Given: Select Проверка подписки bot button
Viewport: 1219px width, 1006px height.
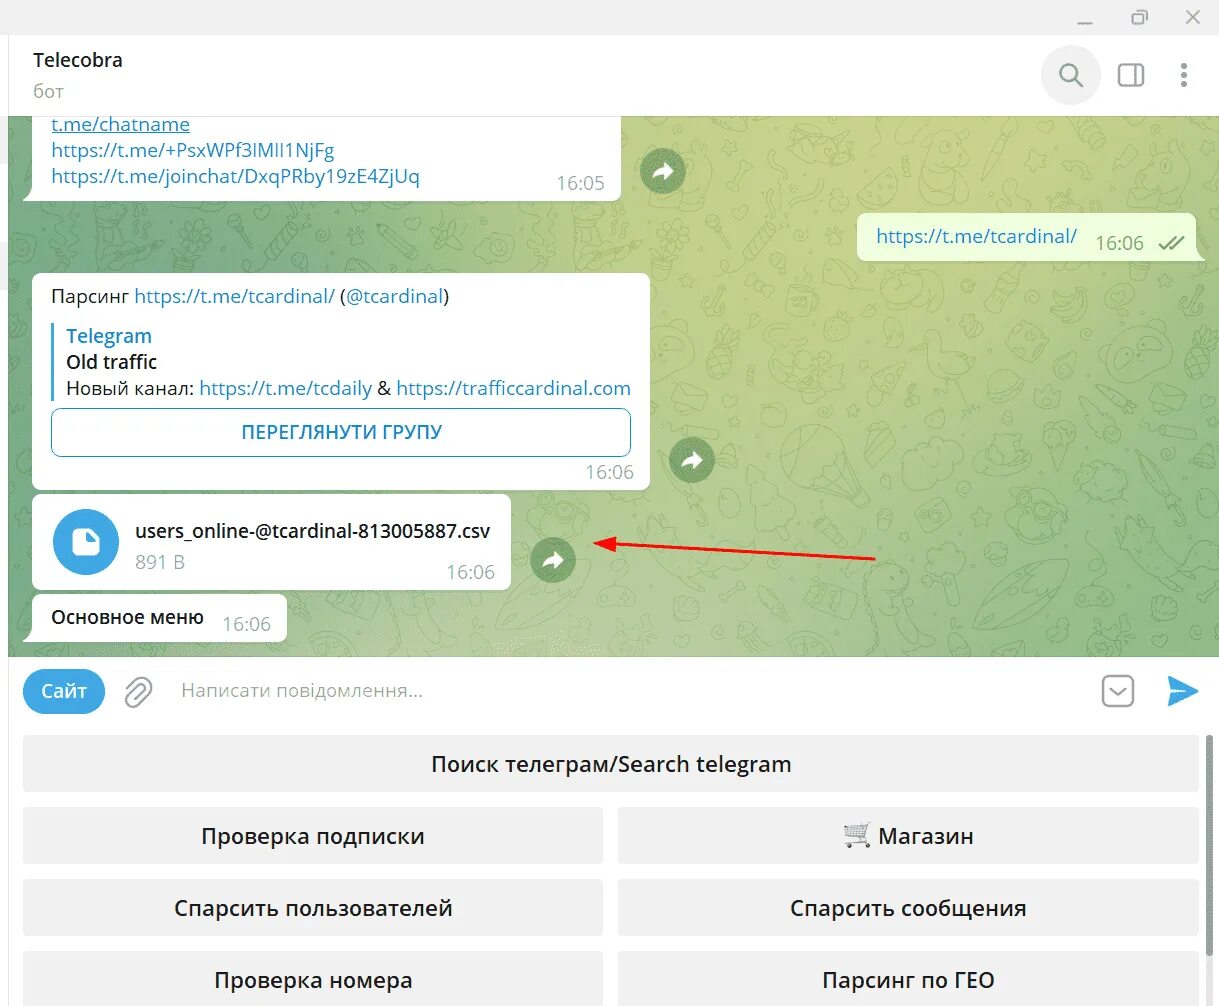Looking at the screenshot, I should 313,836.
